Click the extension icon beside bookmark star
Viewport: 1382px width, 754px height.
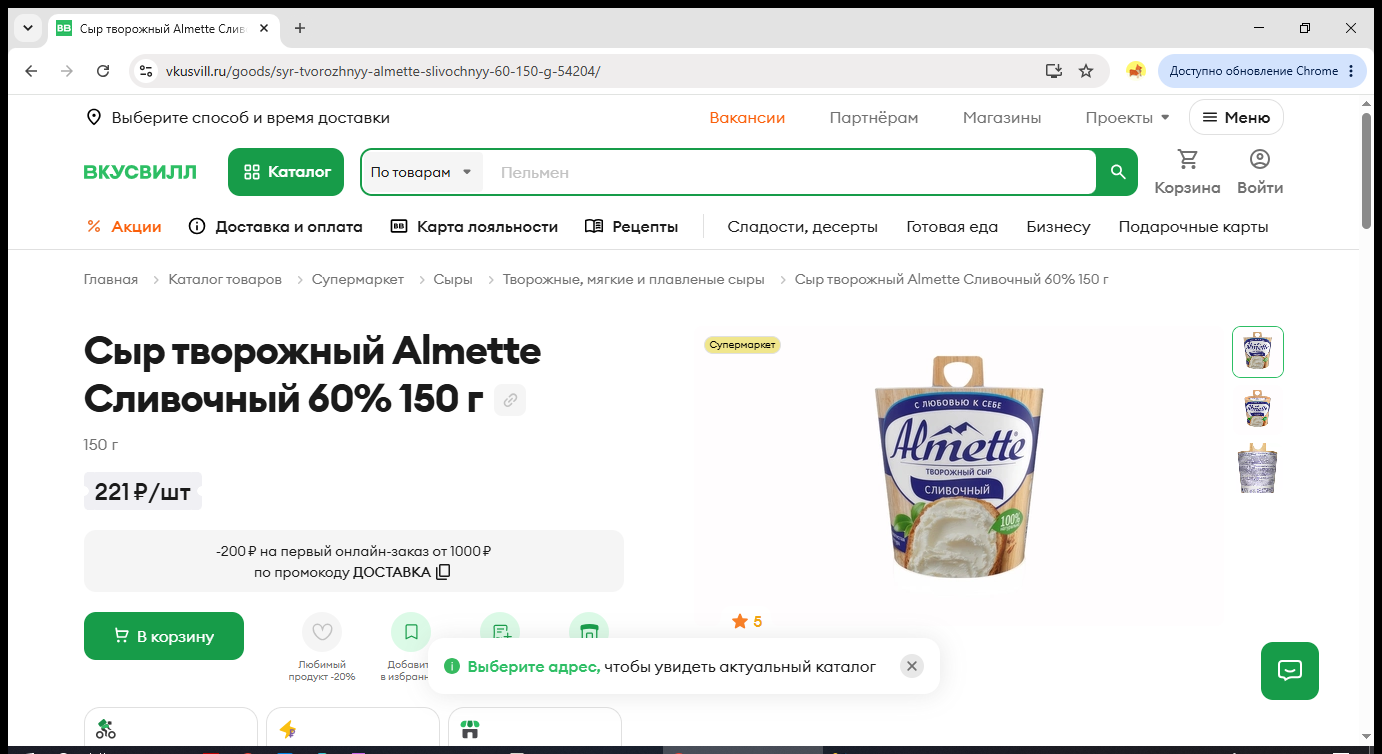[x=1135, y=71]
